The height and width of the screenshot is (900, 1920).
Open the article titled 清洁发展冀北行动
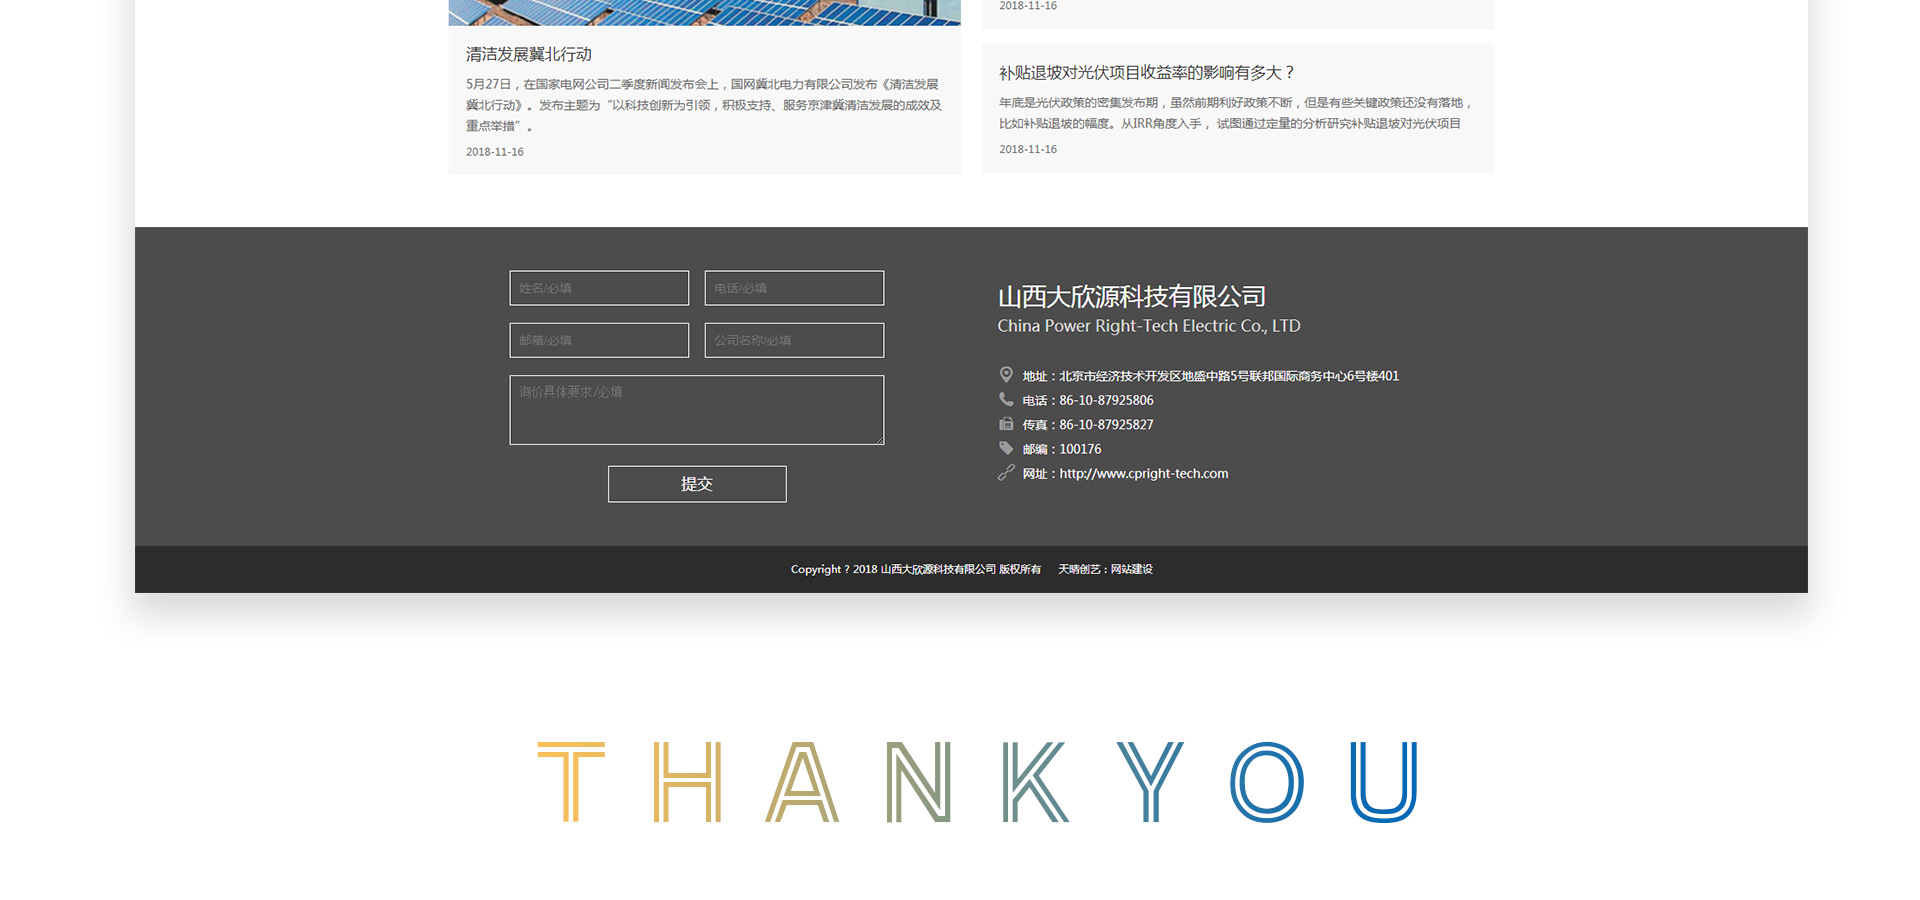point(529,54)
